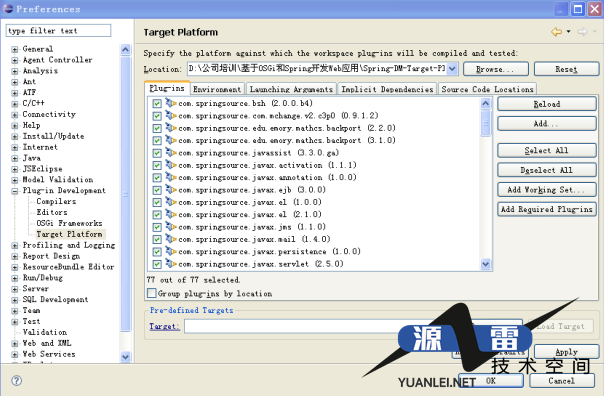Expand the Run/Debug node
Viewport: 604px width, 396px height.
[15, 278]
